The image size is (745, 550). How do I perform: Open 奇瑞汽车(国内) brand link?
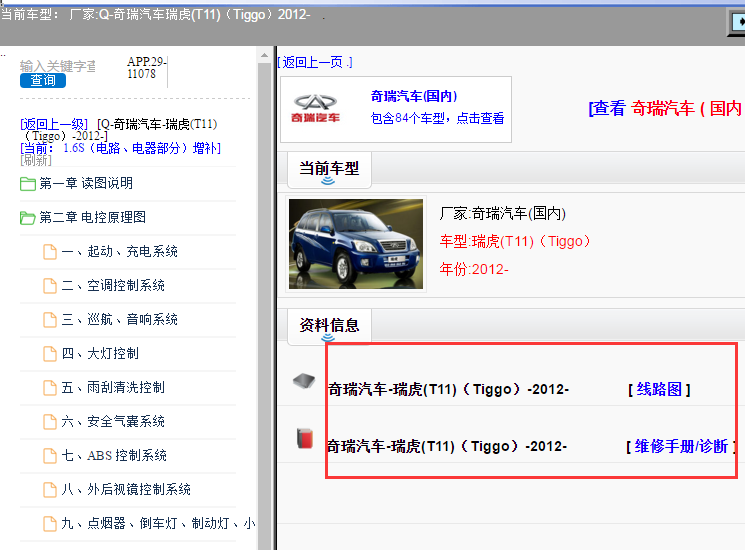tap(414, 96)
